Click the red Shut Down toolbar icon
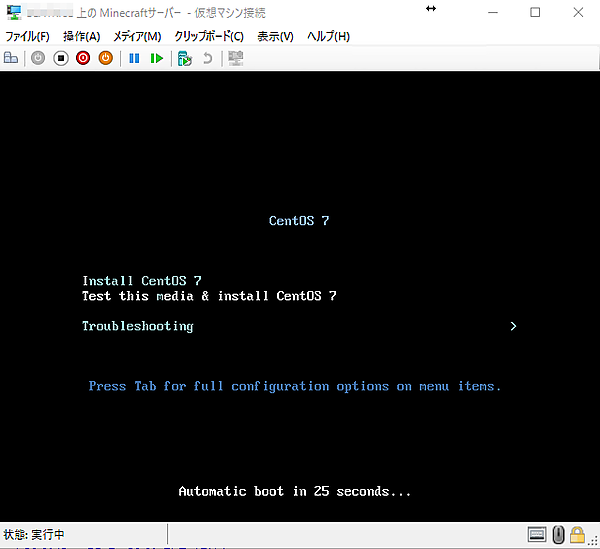Viewport: 600px width, 549px height. pos(83,58)
